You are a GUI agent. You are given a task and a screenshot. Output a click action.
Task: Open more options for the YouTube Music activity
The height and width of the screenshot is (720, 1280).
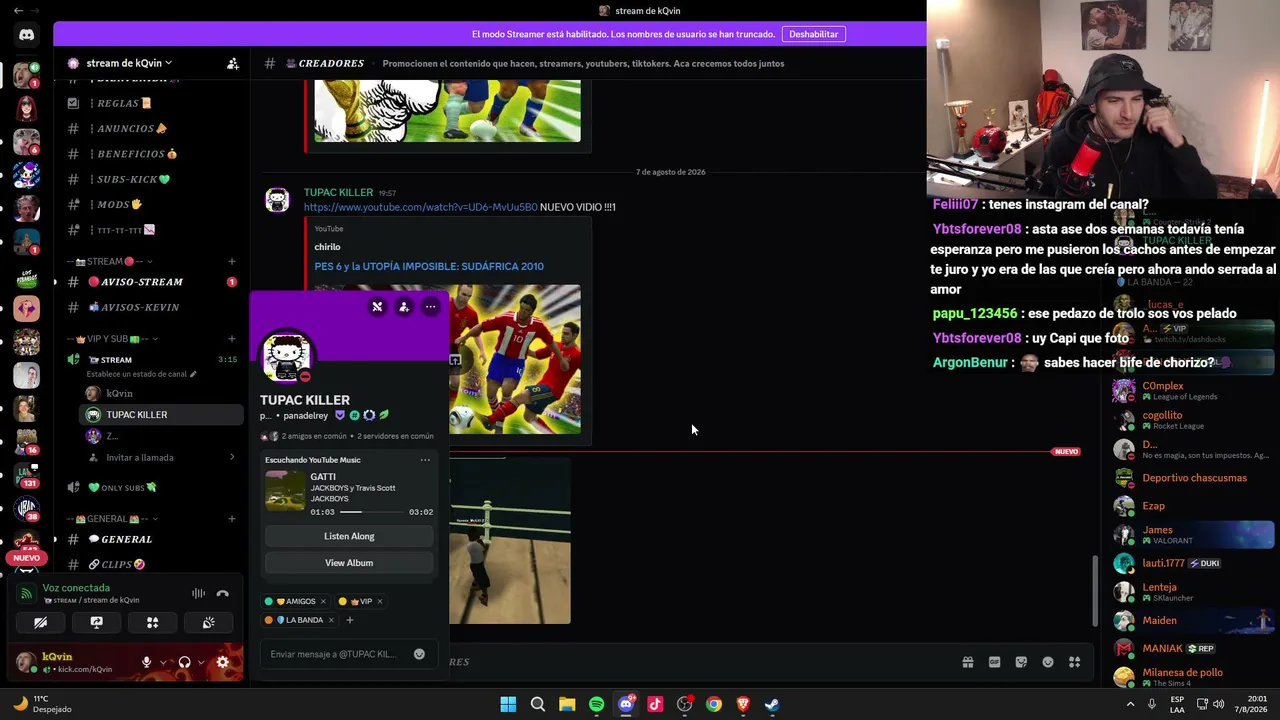pos(425,460)
